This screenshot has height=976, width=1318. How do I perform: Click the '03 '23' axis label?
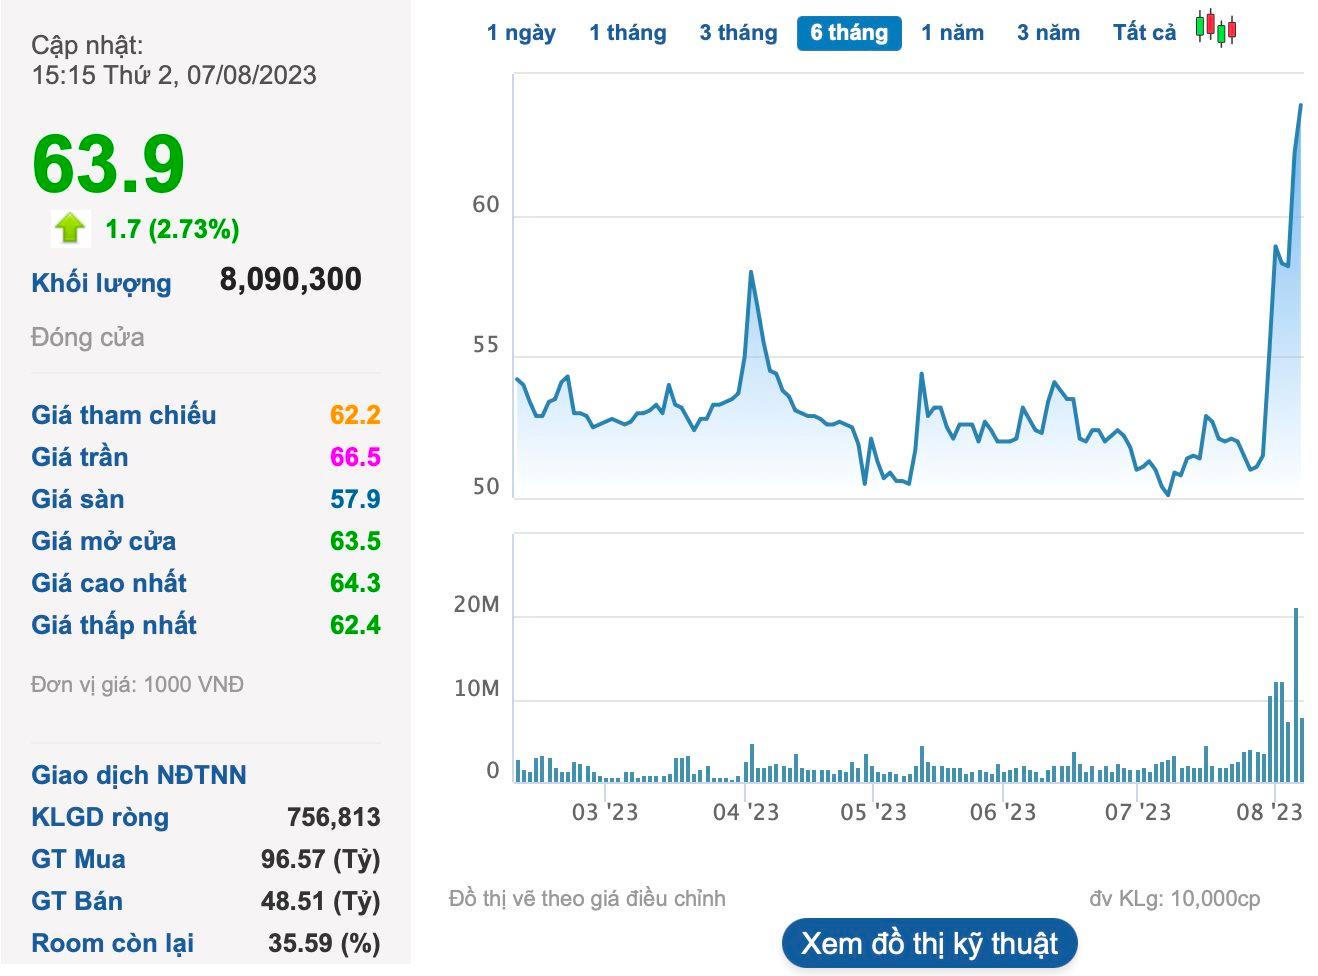(604, 811)
